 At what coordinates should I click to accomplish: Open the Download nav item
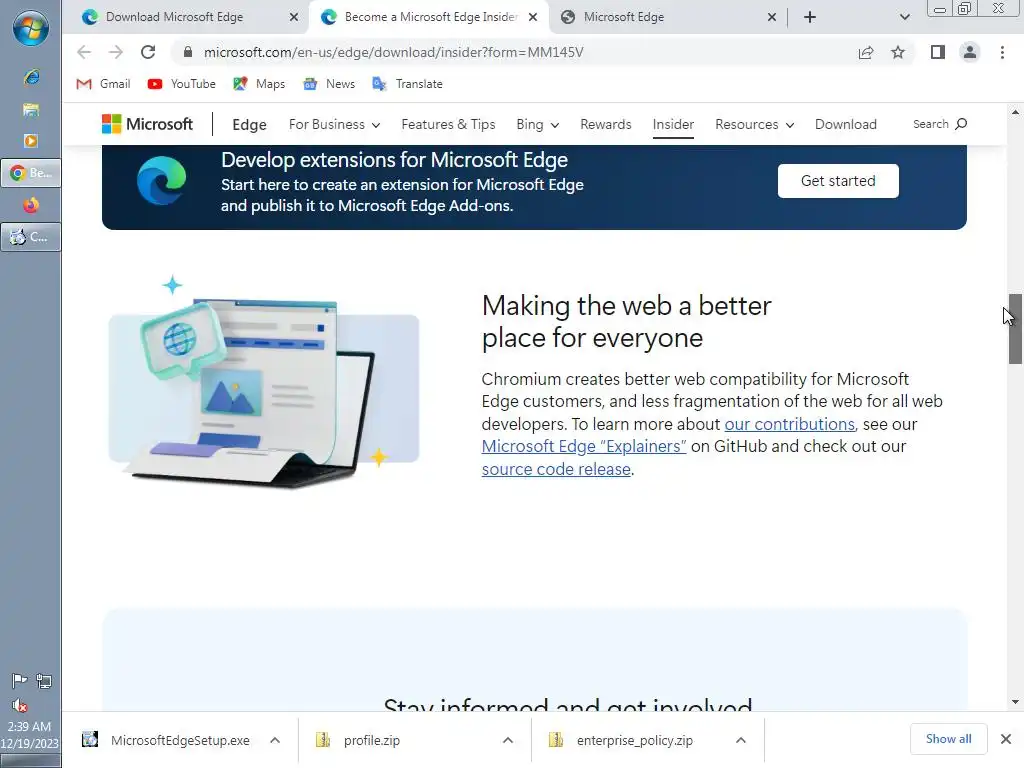pos(845,124)
